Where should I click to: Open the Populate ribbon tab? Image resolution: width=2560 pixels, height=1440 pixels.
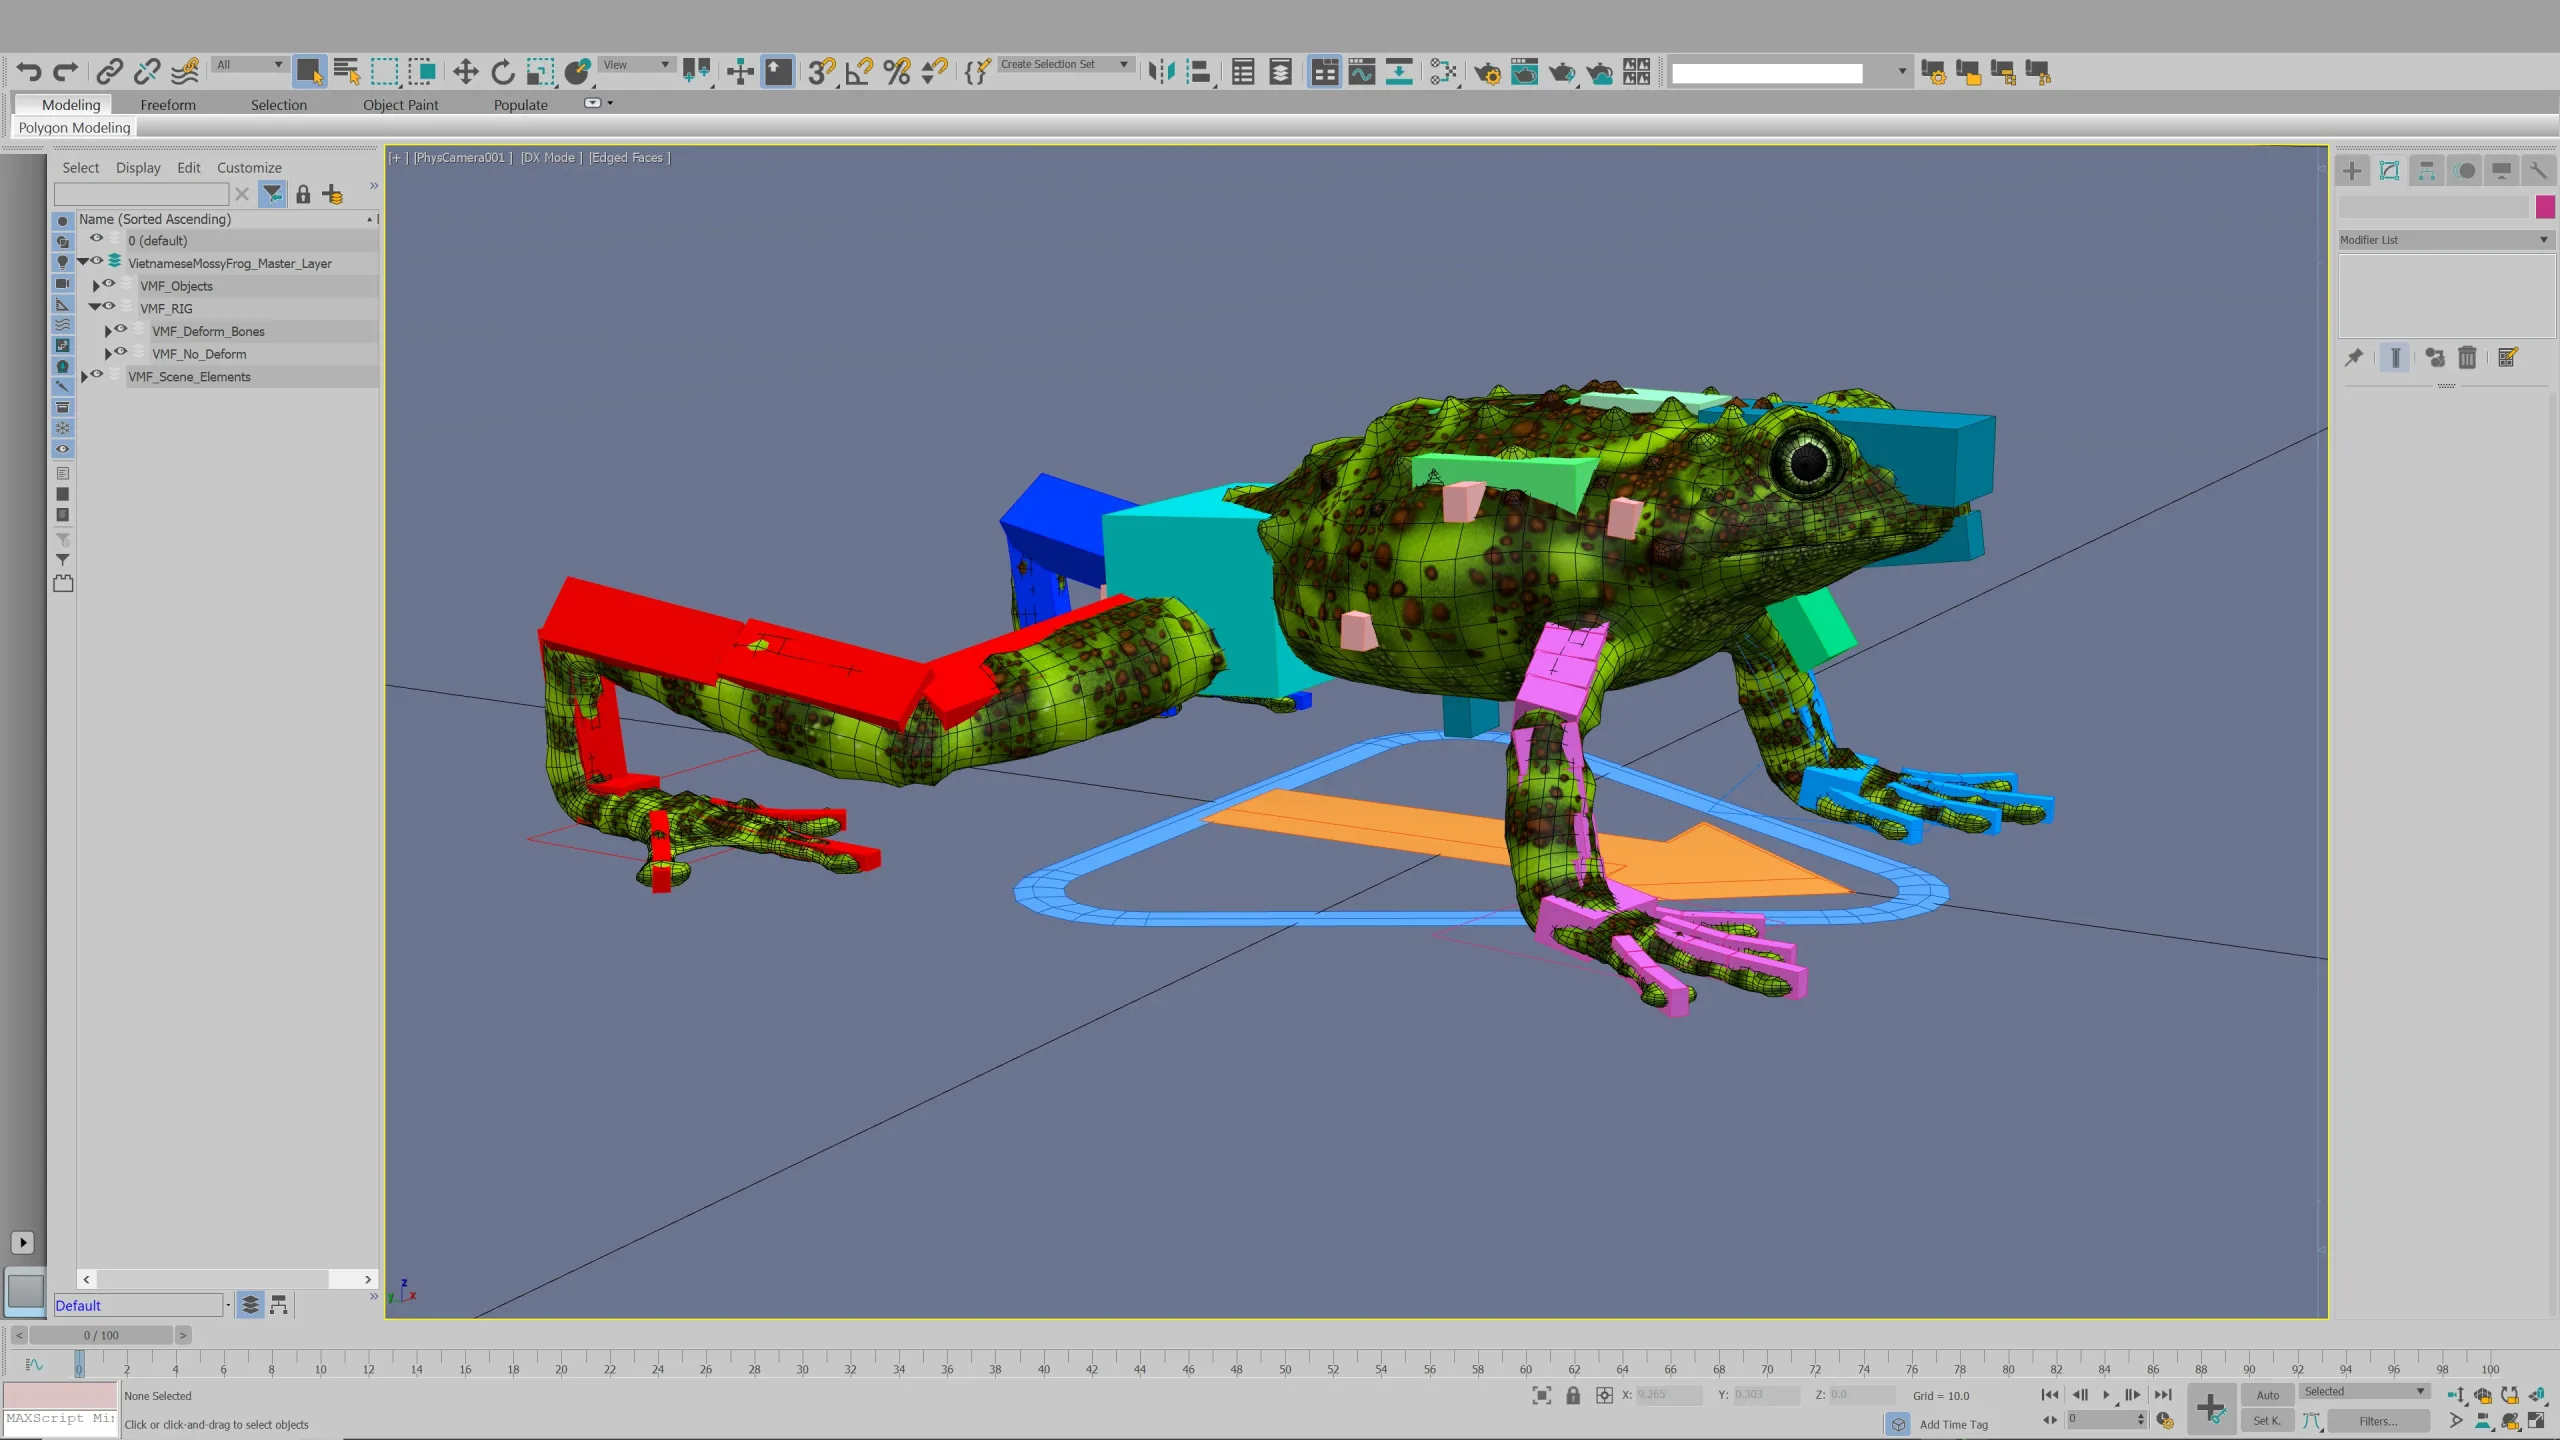520,105
